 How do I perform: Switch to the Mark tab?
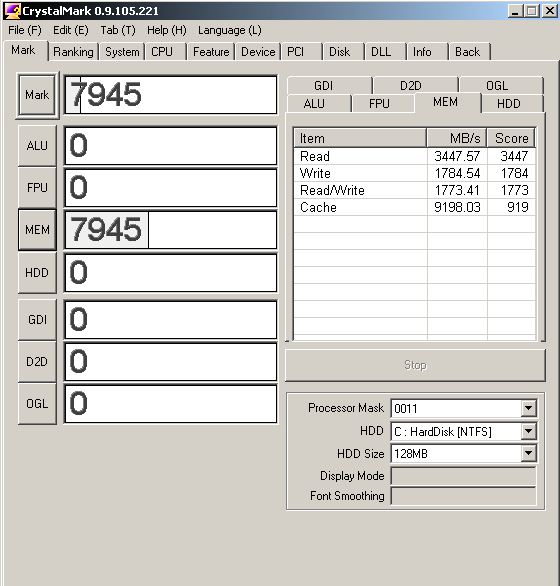24,50
